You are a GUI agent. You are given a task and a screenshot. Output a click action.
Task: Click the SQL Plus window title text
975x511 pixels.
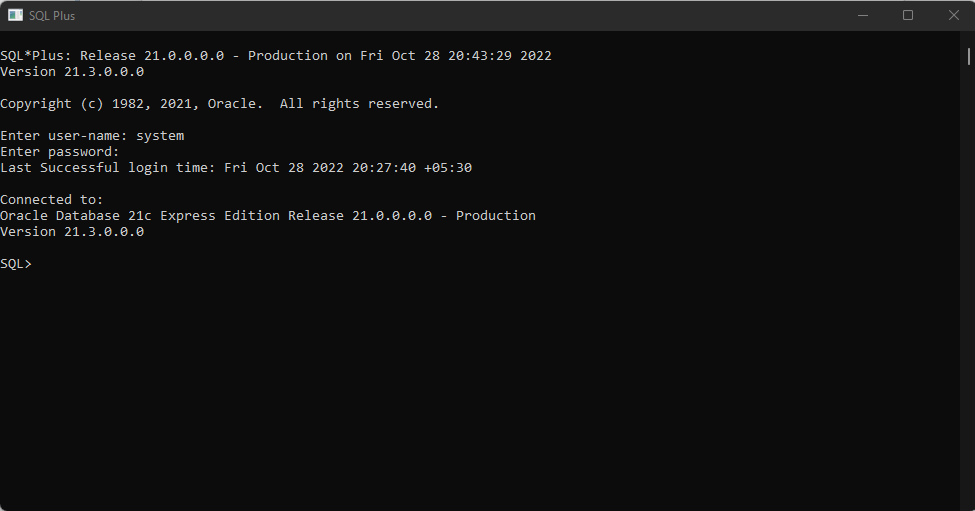(x=52, y=16)
